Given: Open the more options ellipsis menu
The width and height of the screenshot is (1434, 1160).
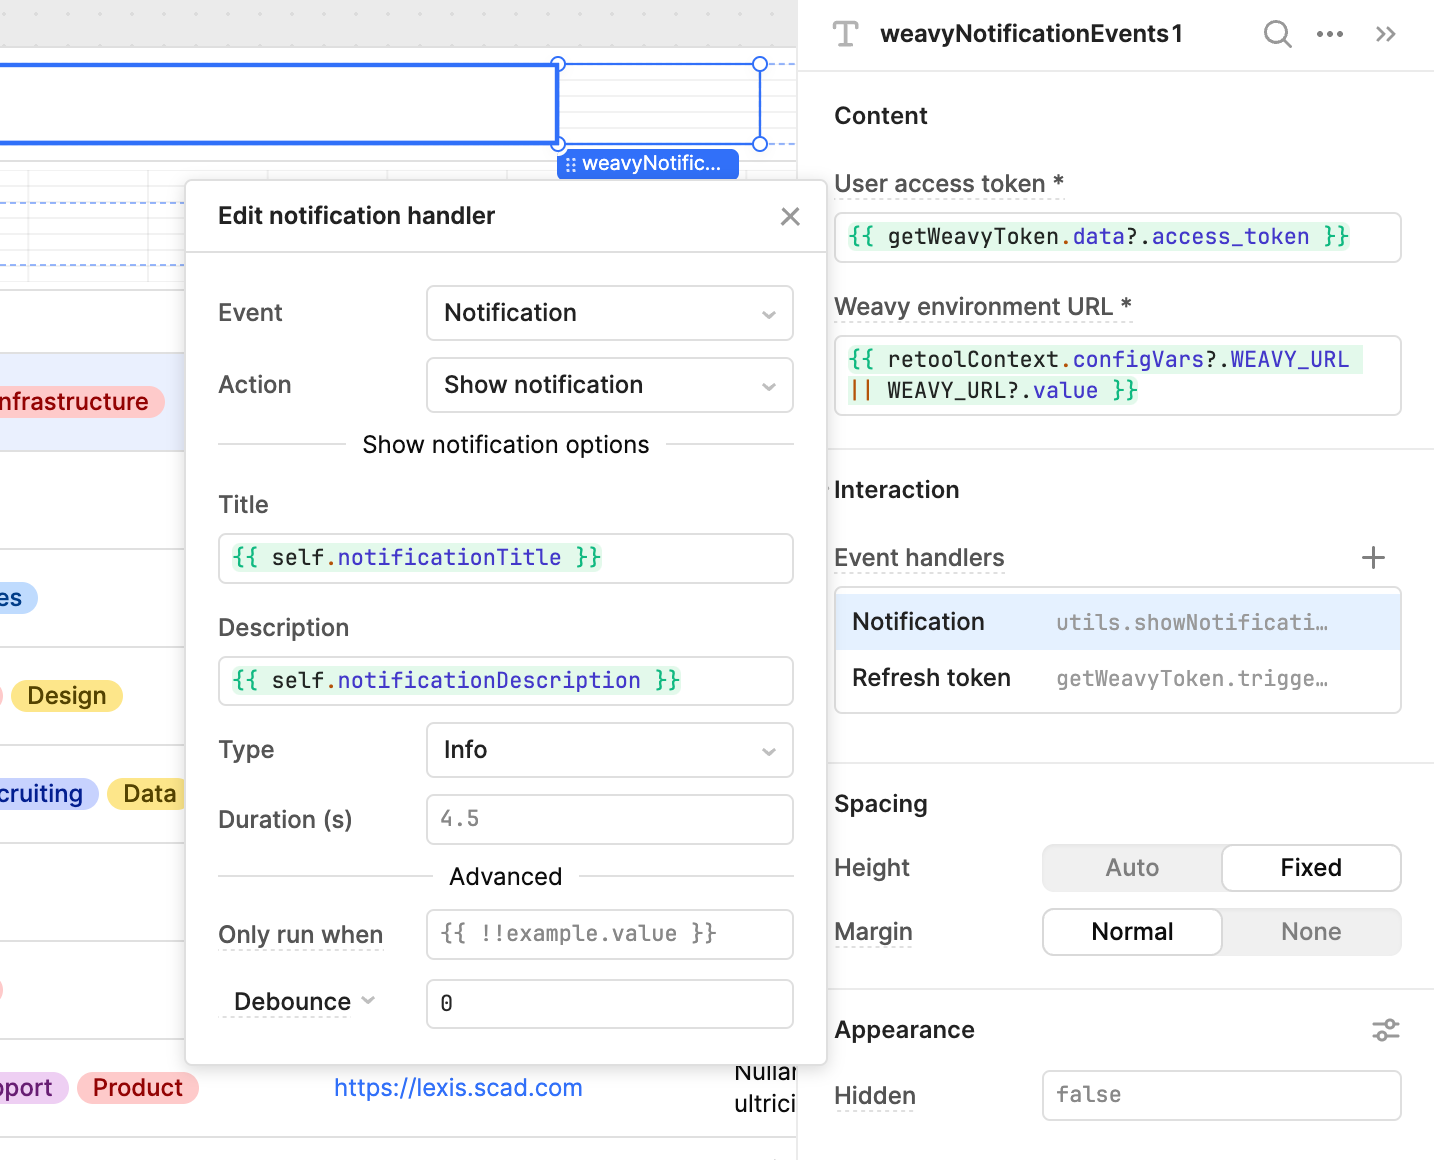Looking at the screenshot, I should (1330, 33).
